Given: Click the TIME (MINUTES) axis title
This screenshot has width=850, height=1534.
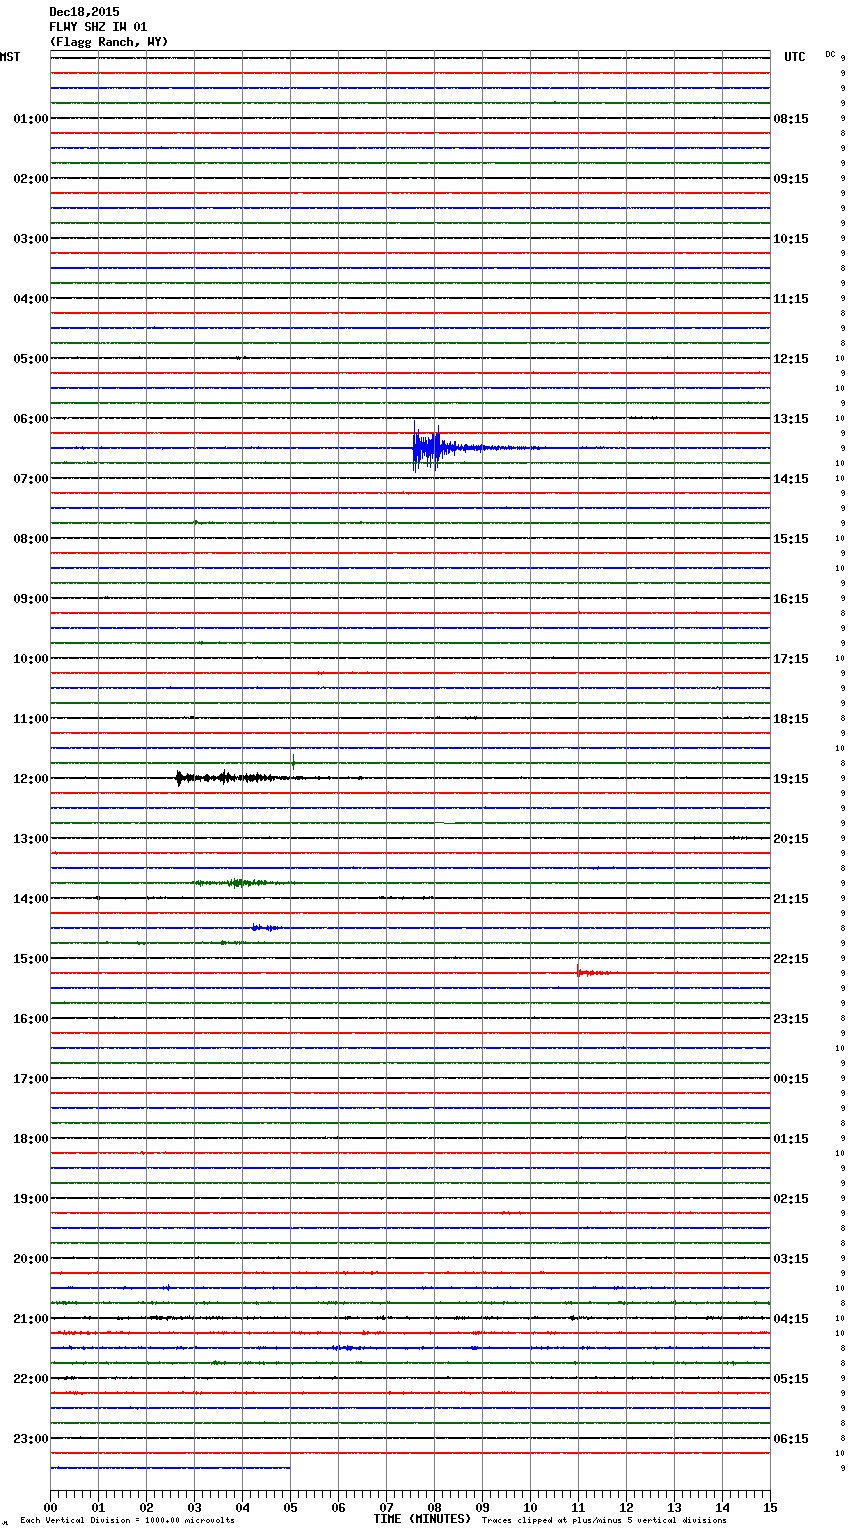Looking at the screenshot, I should coord(422,1519).
